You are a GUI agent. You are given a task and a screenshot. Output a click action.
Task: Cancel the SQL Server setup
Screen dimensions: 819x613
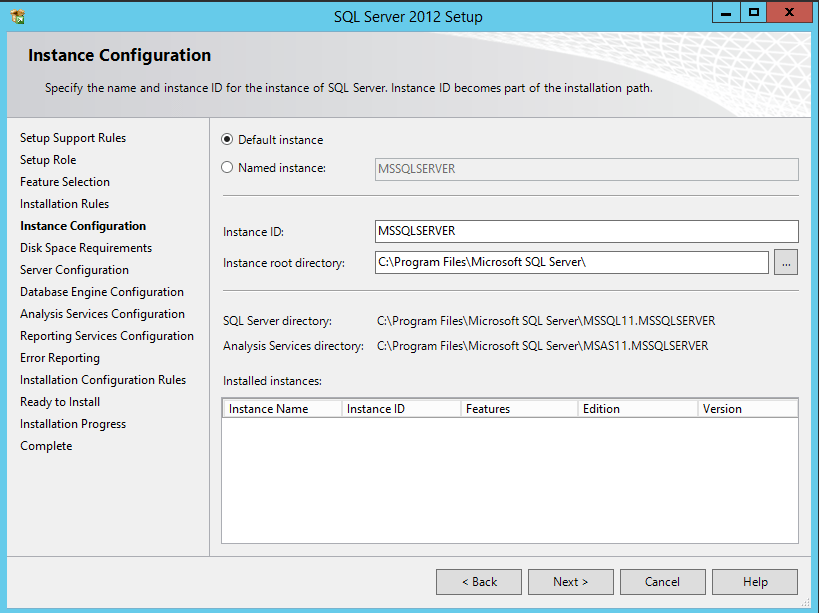pyautogui.click(x=662, y=582)
